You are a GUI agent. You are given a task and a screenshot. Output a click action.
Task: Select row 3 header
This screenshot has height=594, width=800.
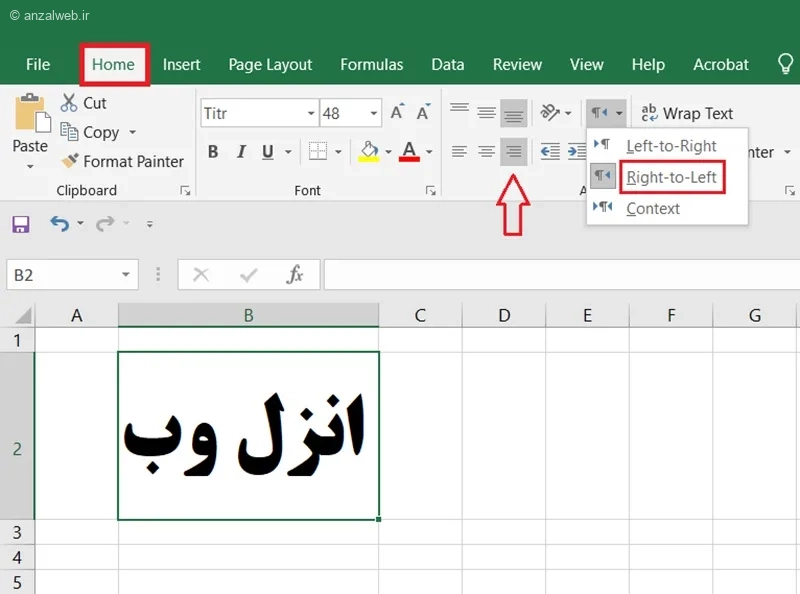click(17, 532)
